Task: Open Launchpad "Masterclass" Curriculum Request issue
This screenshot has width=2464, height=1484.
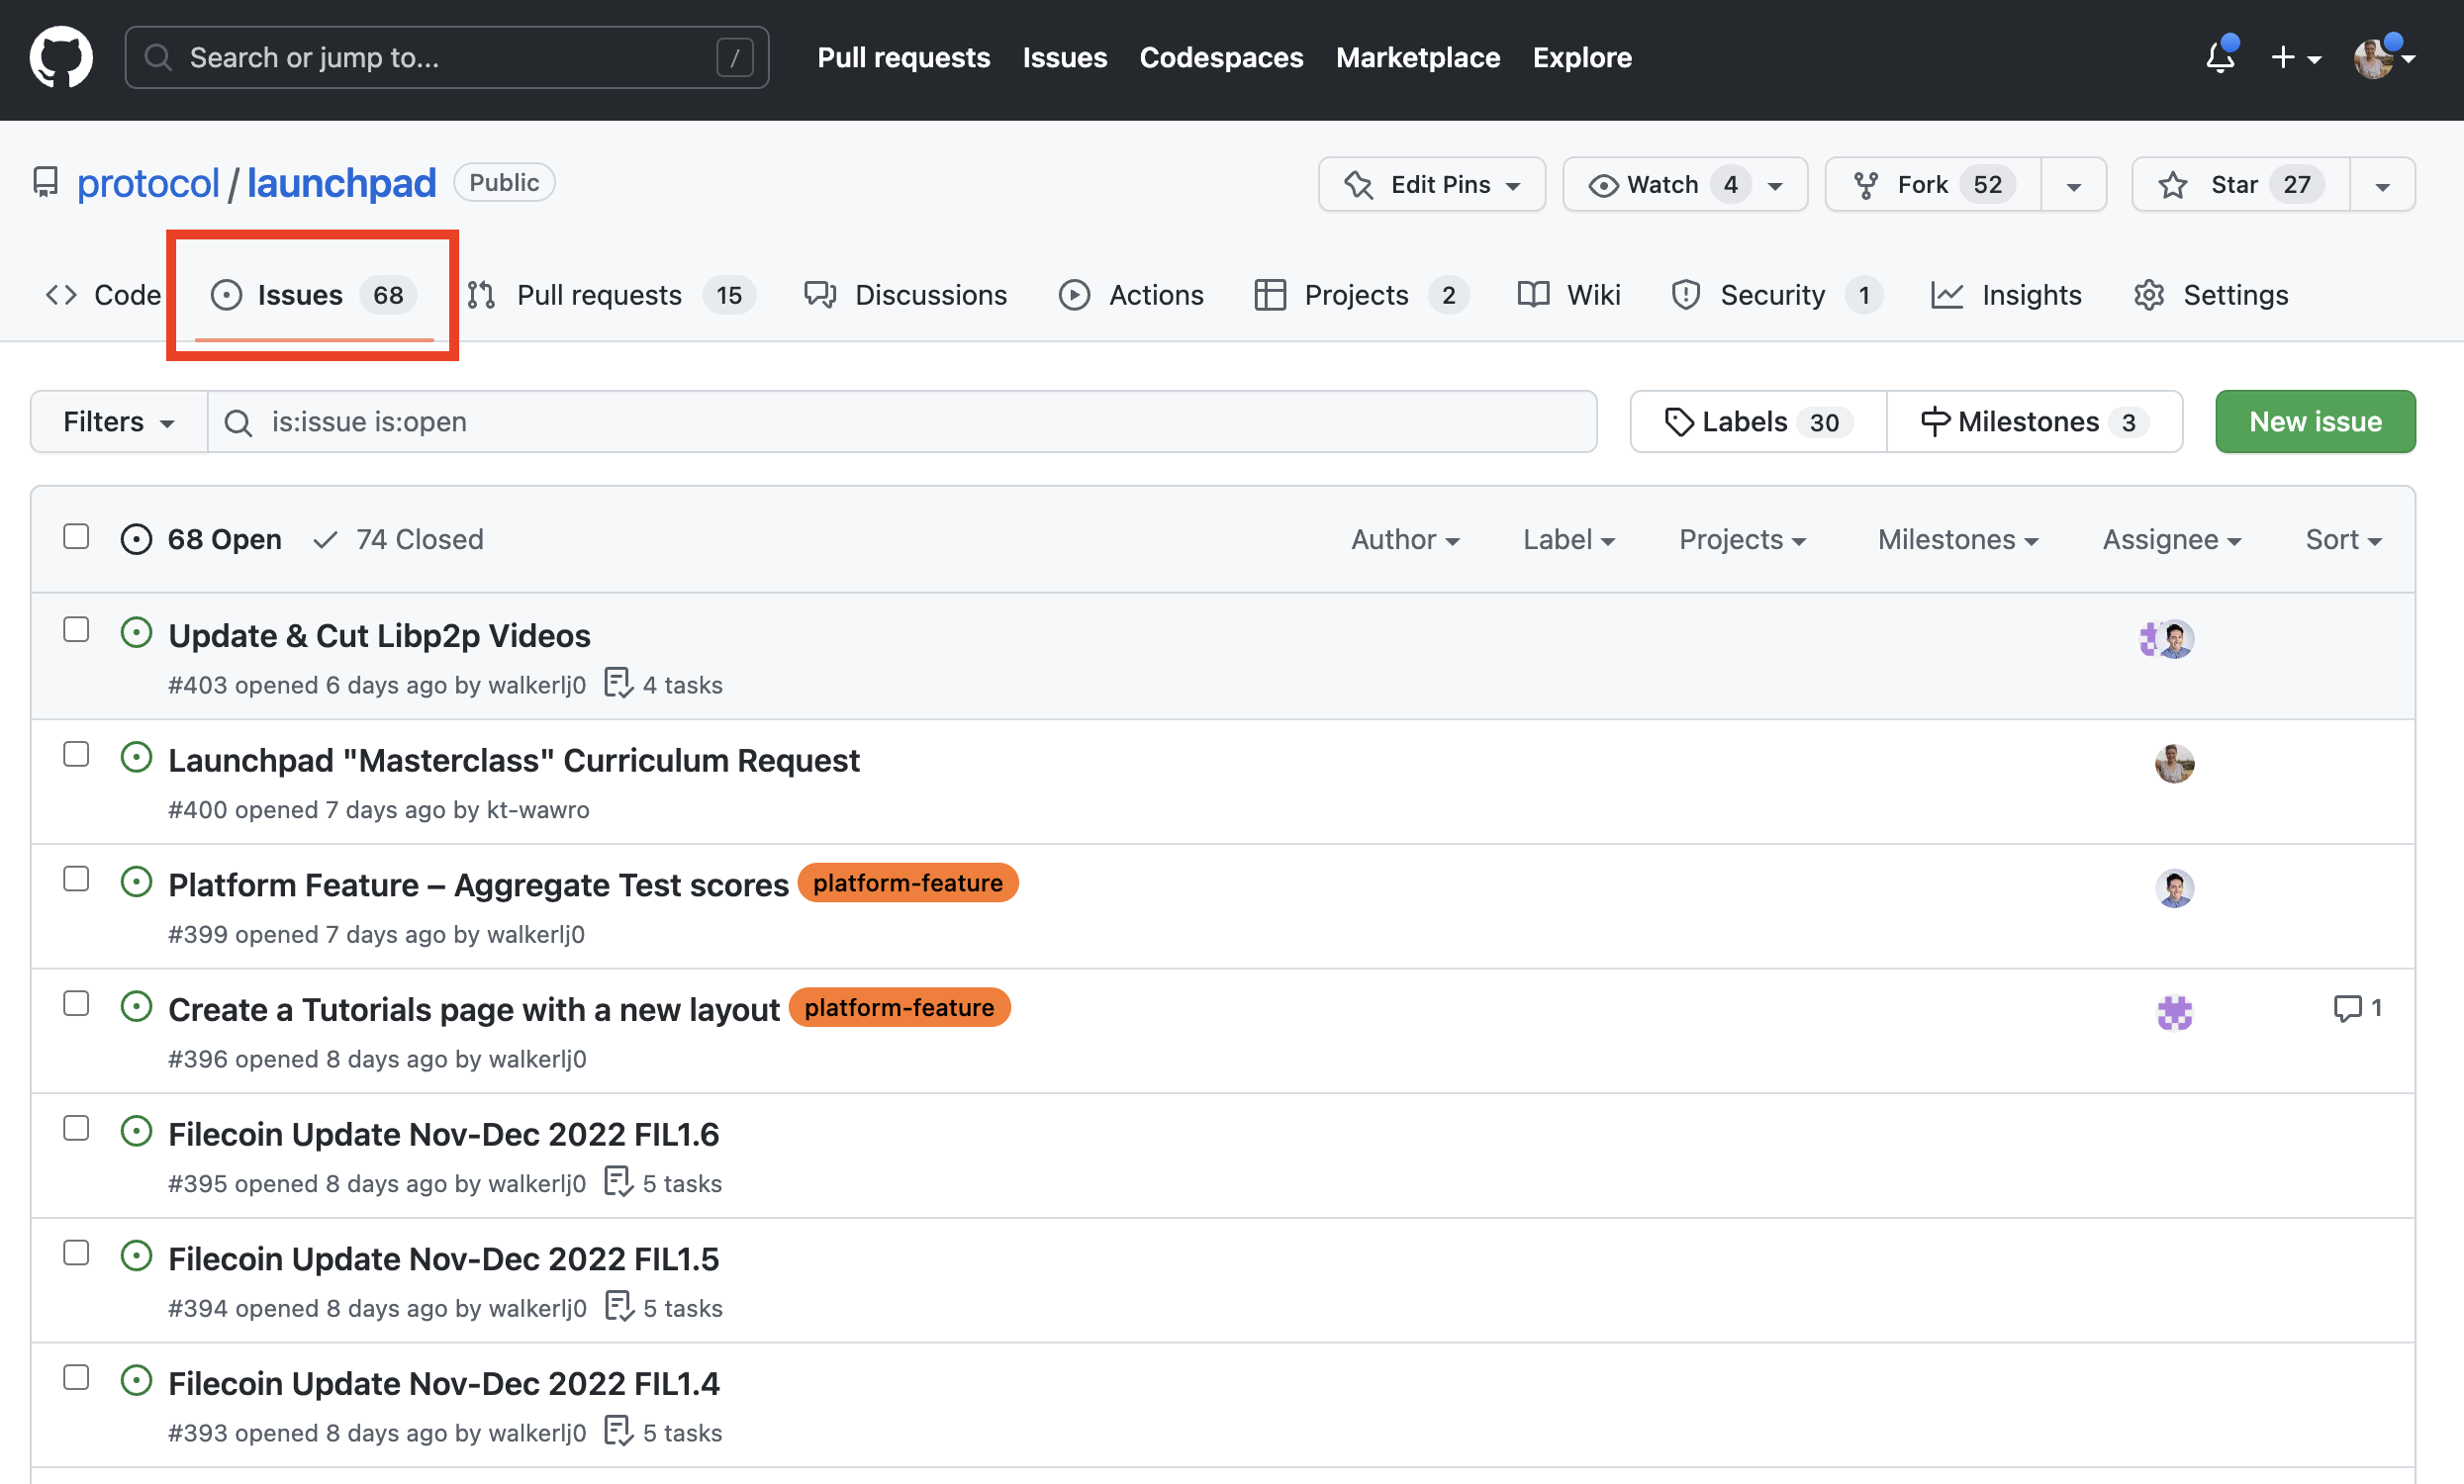Action: pos(513,761)
